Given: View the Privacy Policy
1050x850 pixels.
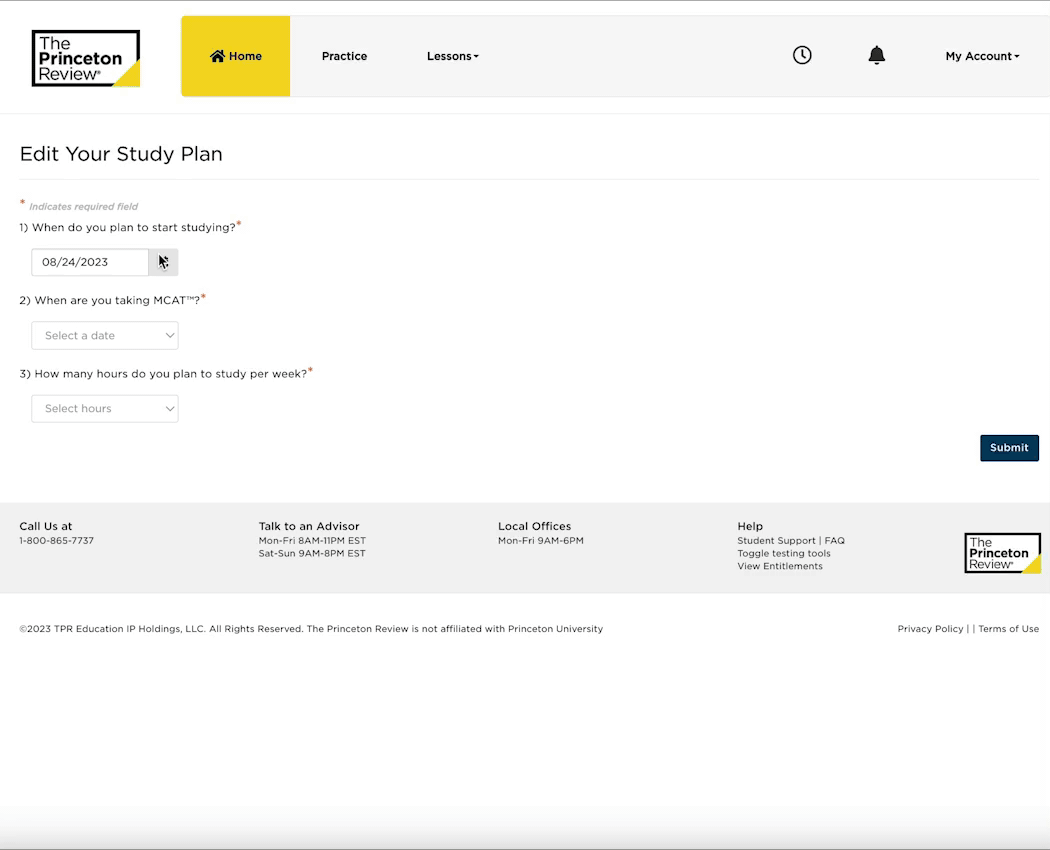Looking at the screenshot, I should tap(930, 628).
